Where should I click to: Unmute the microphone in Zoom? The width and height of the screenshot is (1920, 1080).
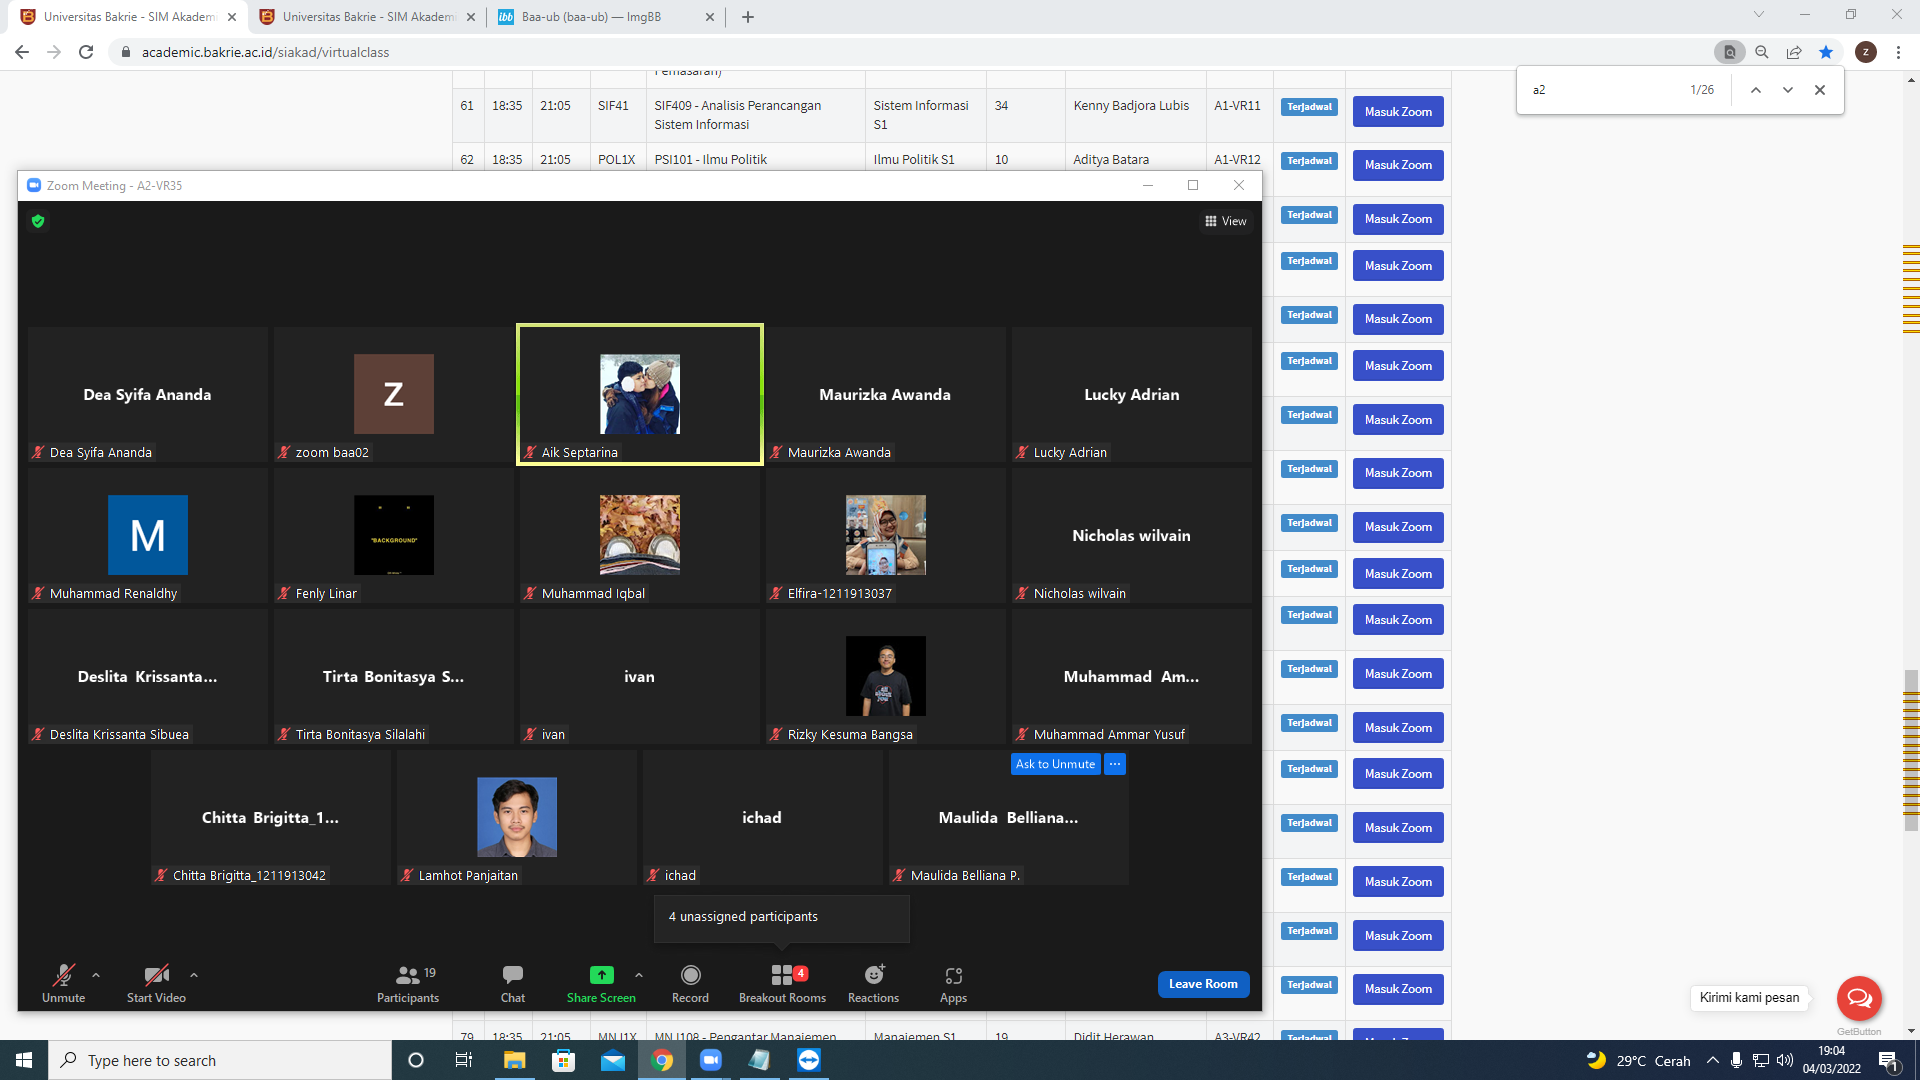63,983
